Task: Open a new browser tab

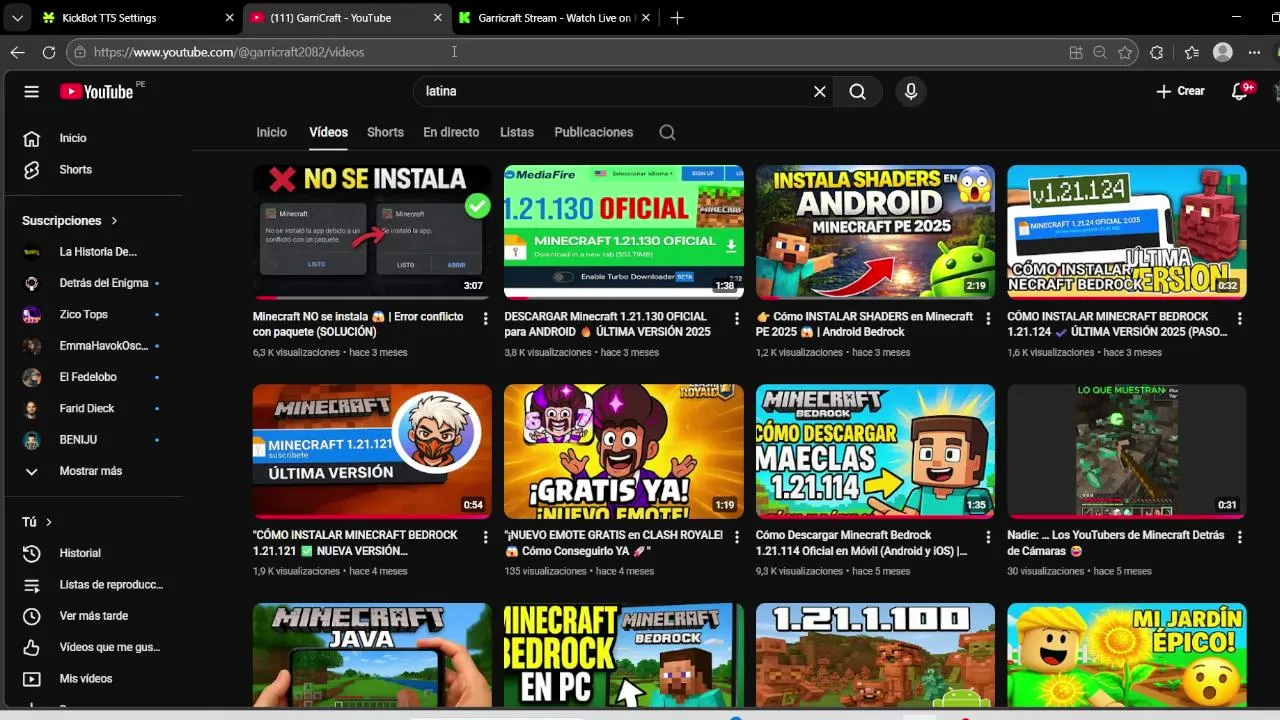Action: point(677,18)
